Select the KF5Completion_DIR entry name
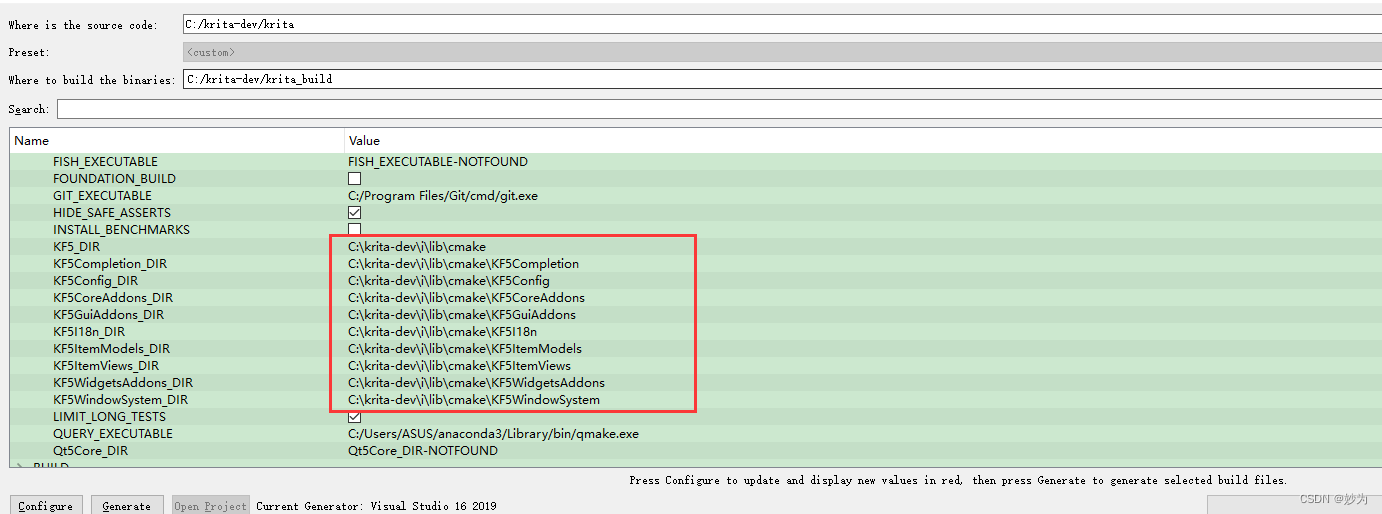 pyautogui.click(x=110, y=264)
